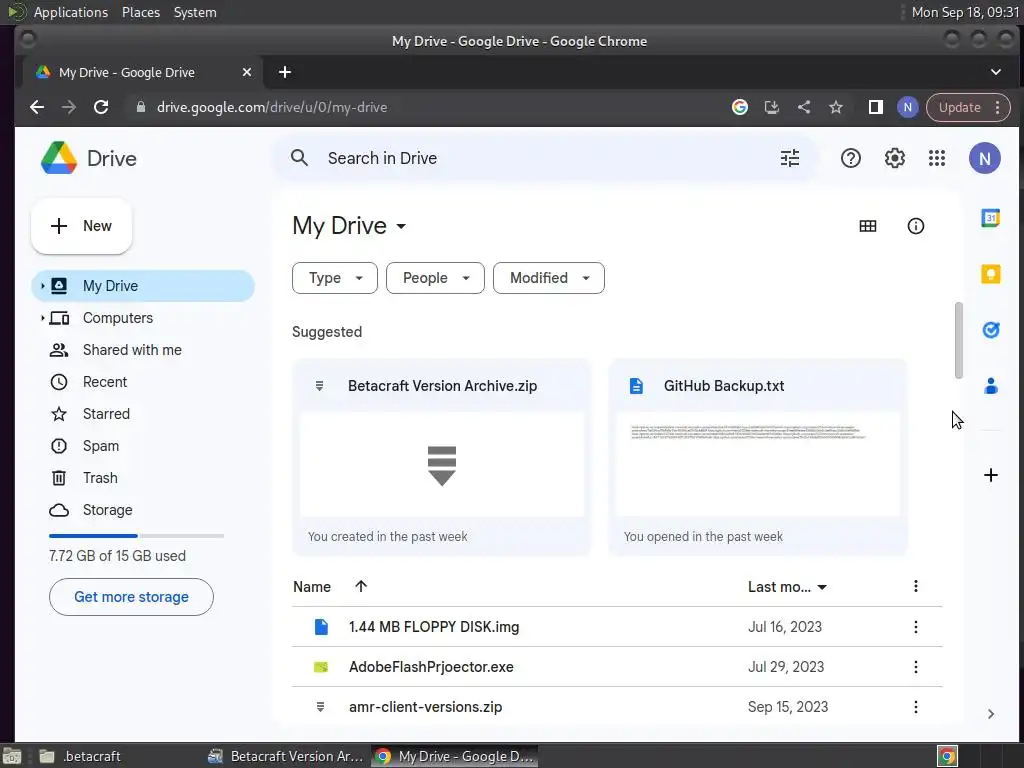The width and height of the screenshot is (1024, 768).
Task: Switch to grid layout view
Action: 867,226
